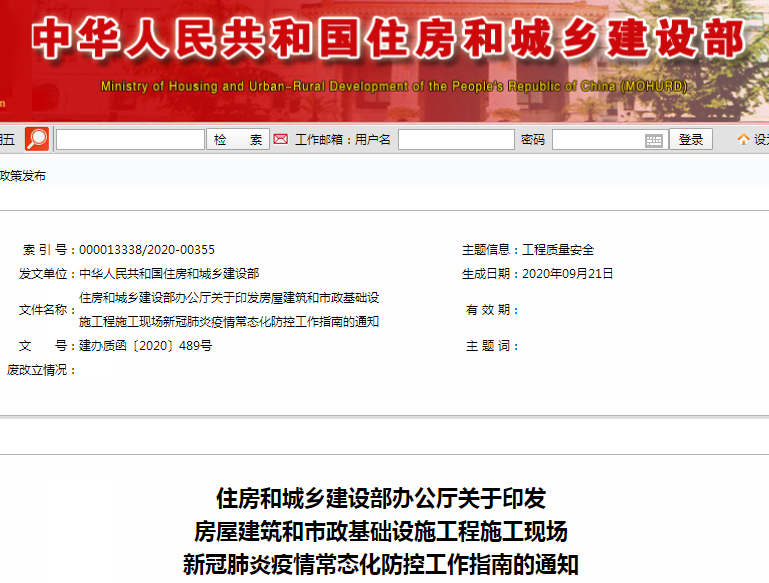
Task: Focus the site search text box
Action: [130, 140]
